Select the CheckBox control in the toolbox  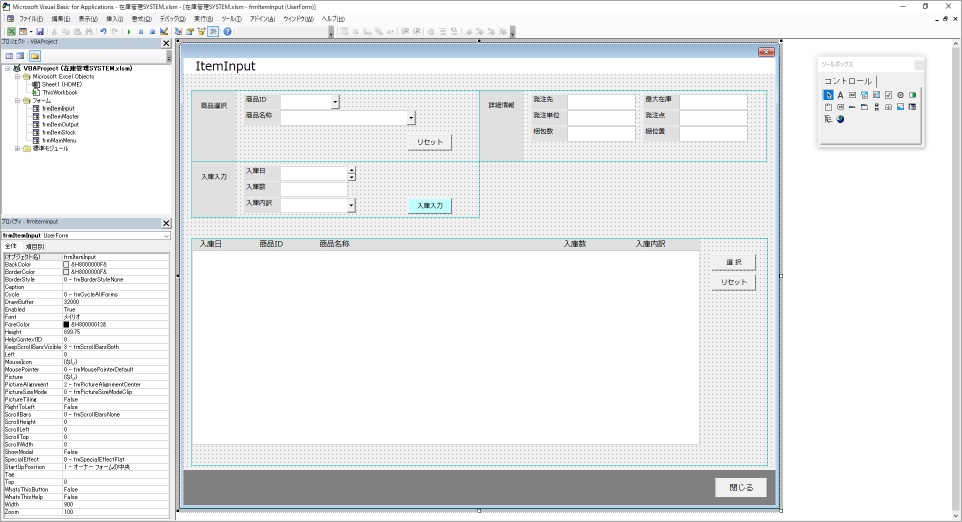888,95
